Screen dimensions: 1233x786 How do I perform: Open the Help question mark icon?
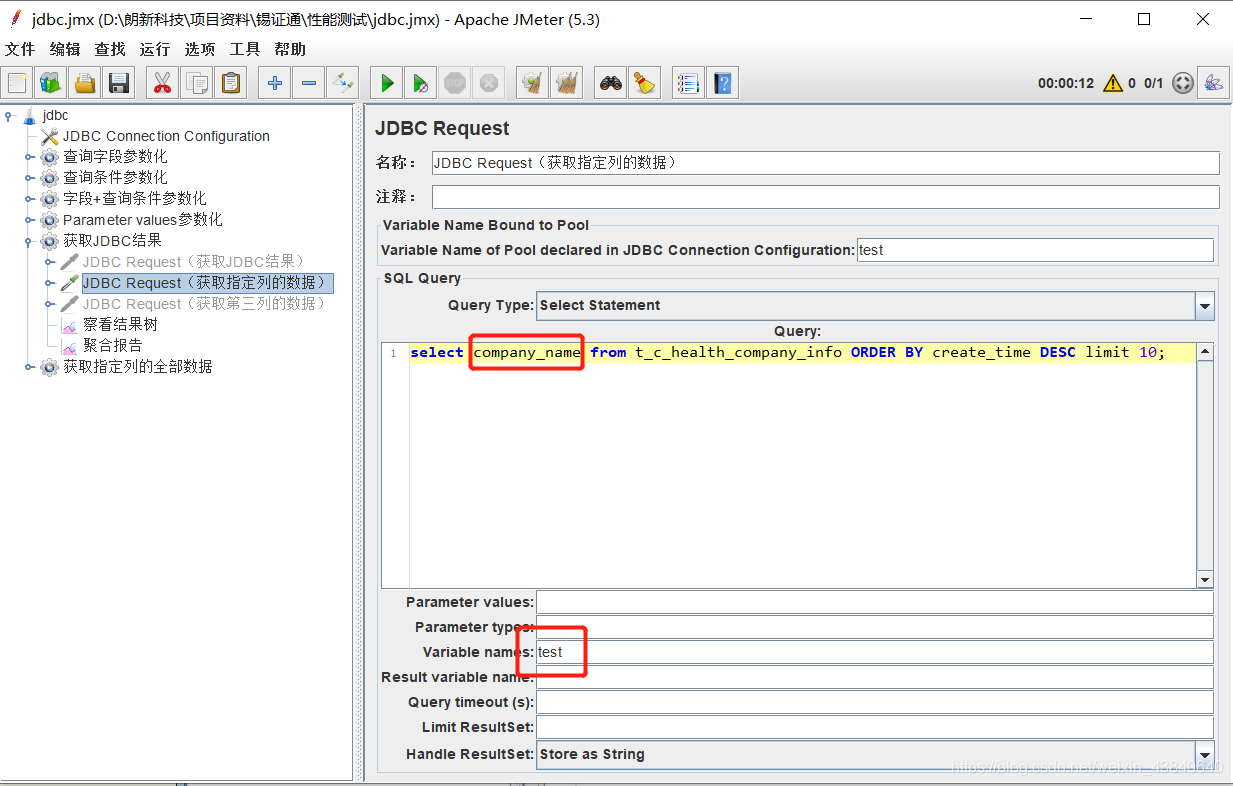click(723, 83)
